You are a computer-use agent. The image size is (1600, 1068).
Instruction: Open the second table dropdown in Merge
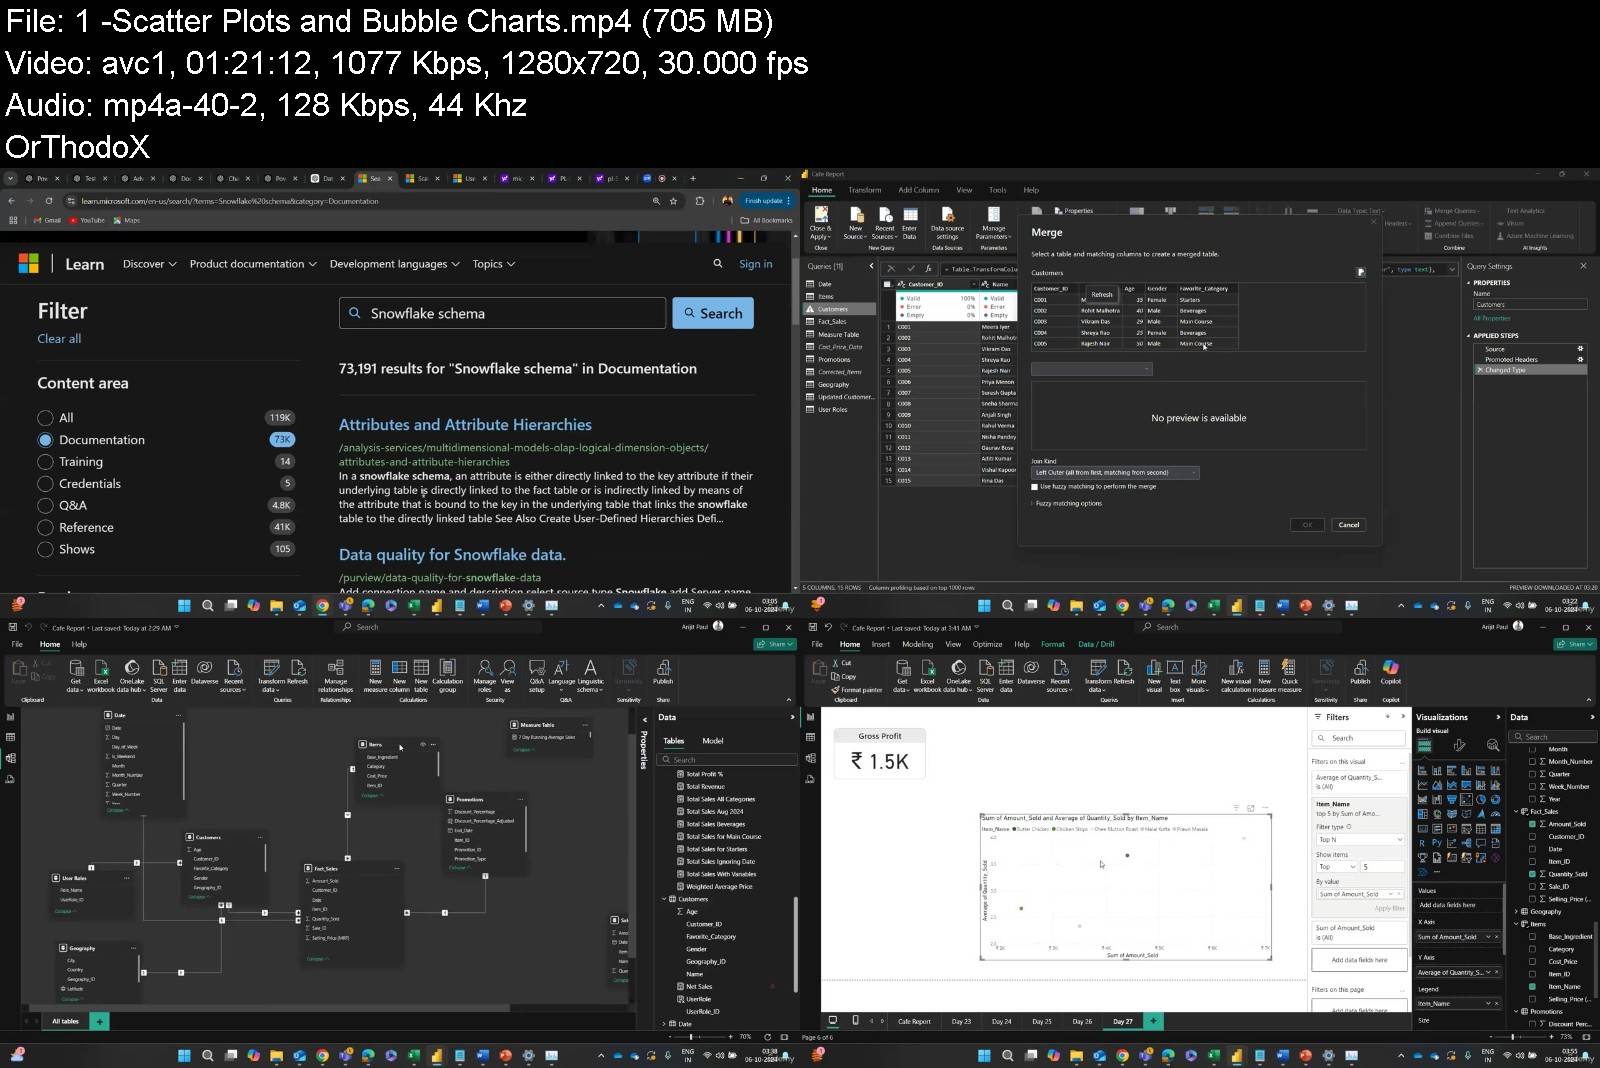[x=1091, y=369]
